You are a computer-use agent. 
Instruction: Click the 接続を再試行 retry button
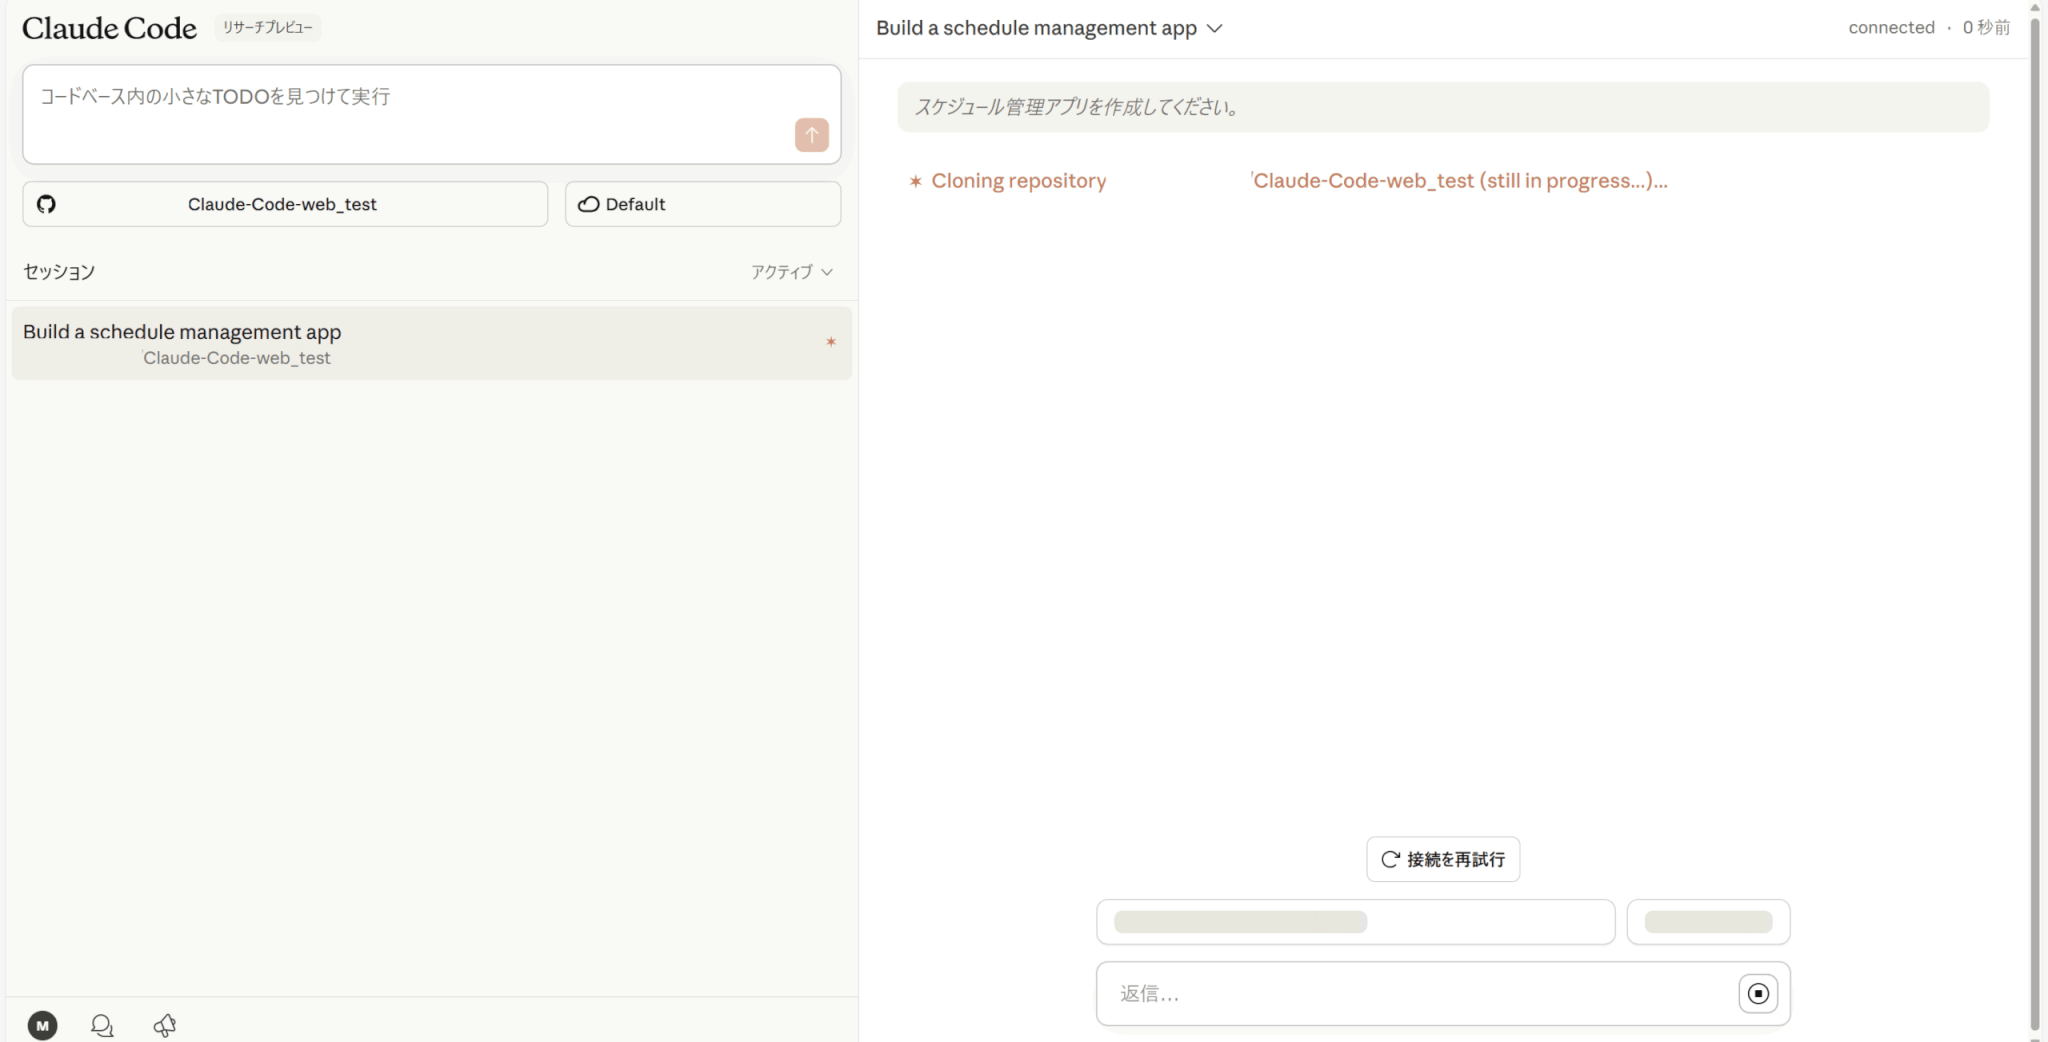coord(1442,859)
